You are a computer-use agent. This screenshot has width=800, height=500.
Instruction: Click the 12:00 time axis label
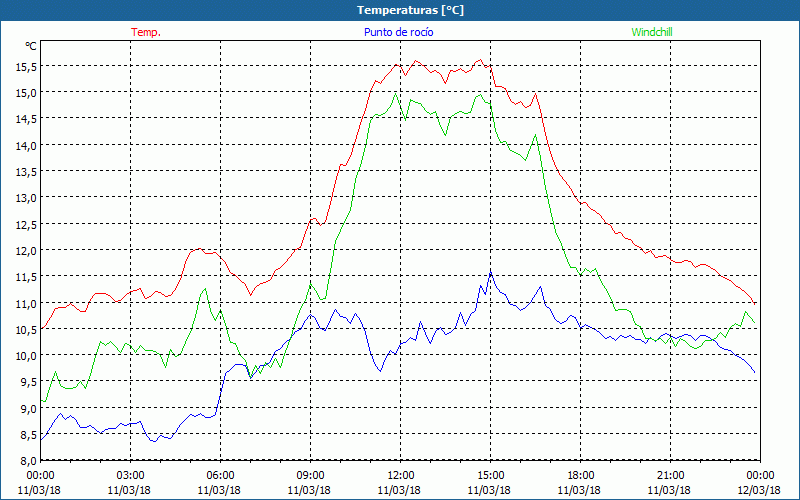[400, 476]
